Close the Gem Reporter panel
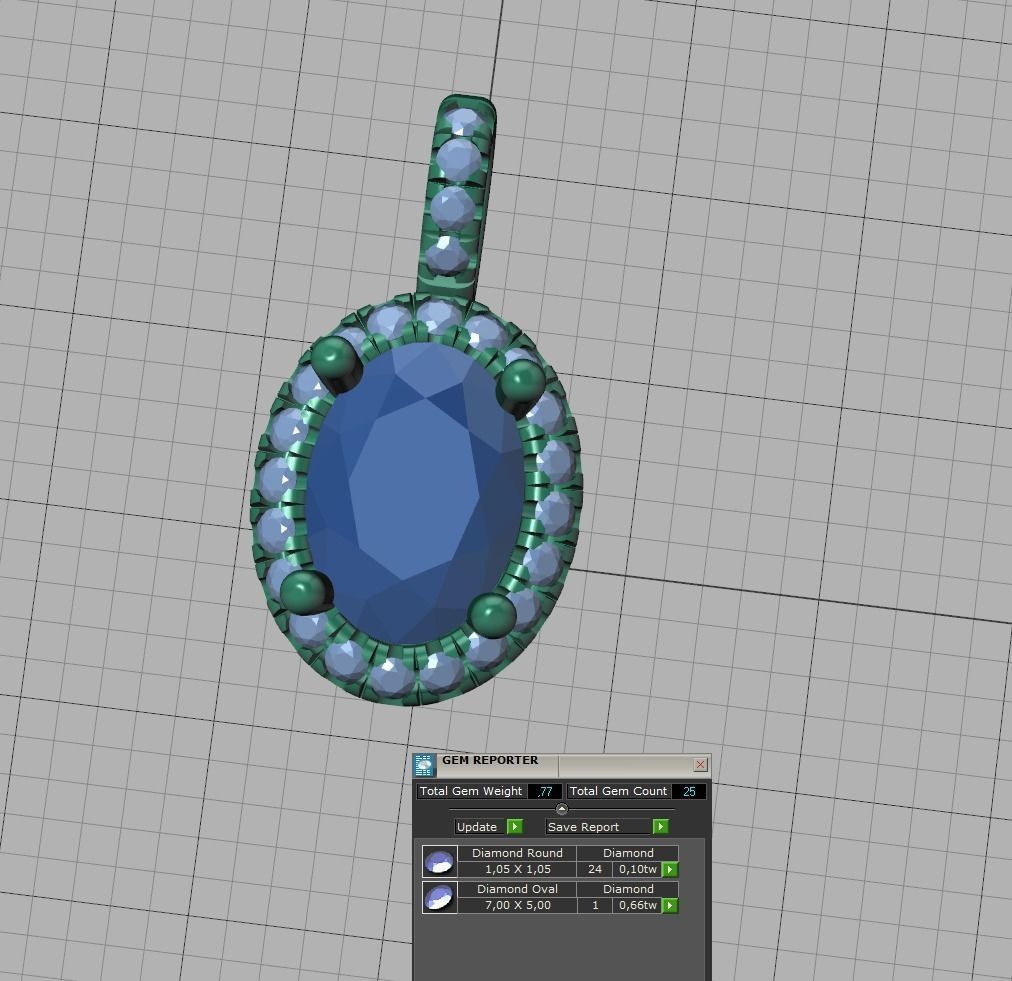Screen dimensions: 1012x981 point(700,765)
